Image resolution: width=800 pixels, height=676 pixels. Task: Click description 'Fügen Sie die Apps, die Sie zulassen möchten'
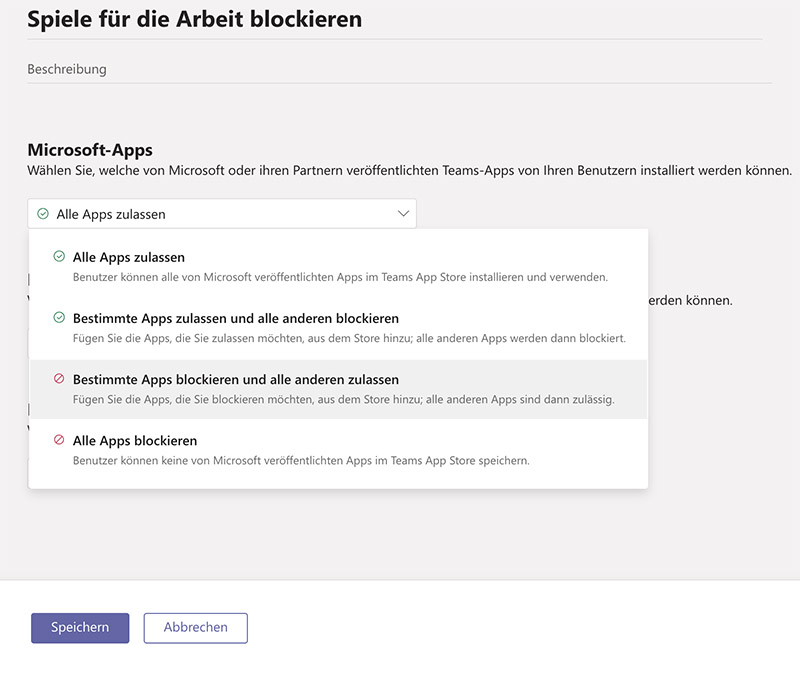point(349,338)
